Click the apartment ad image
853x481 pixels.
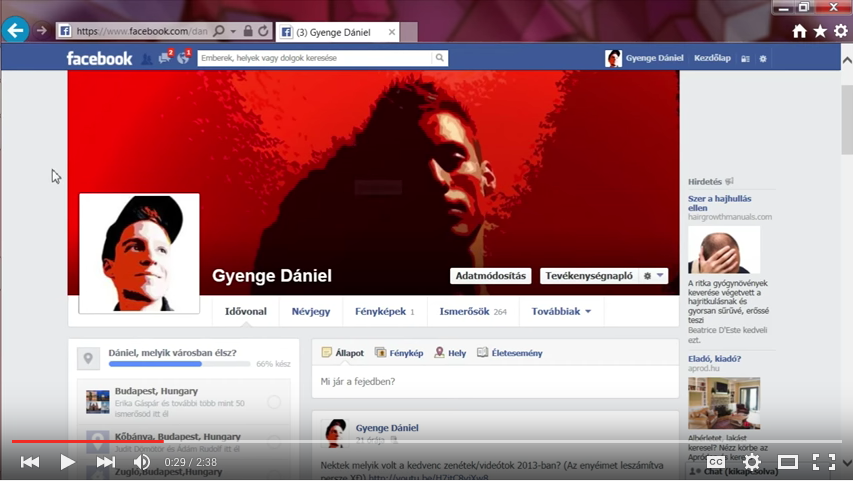coord(724,403)
